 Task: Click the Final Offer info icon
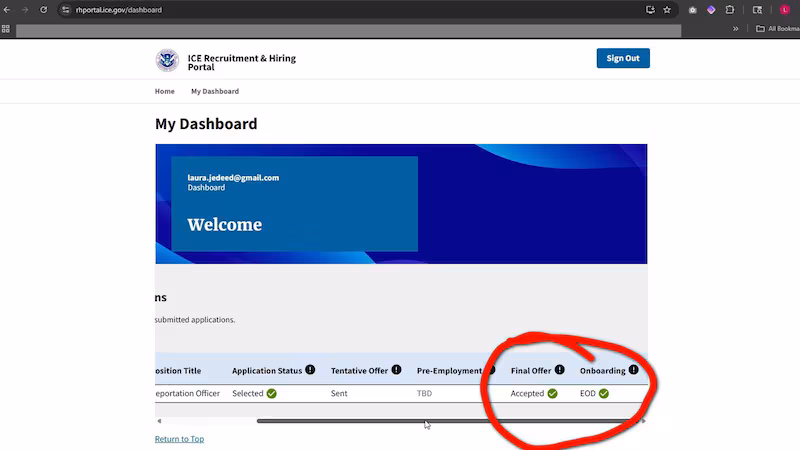pos(560,370)
